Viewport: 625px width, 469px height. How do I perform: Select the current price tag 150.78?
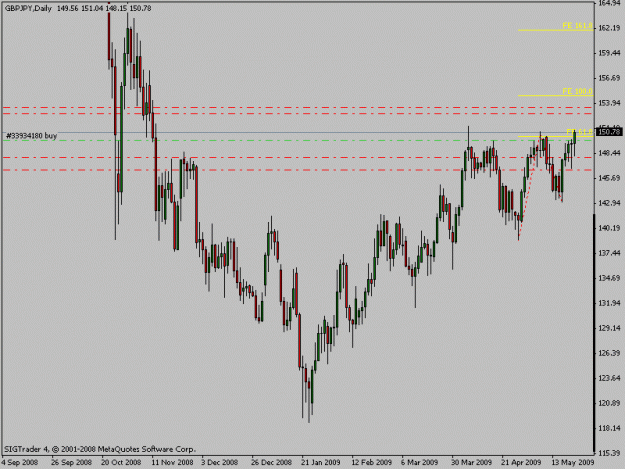(x=609, y=131)
